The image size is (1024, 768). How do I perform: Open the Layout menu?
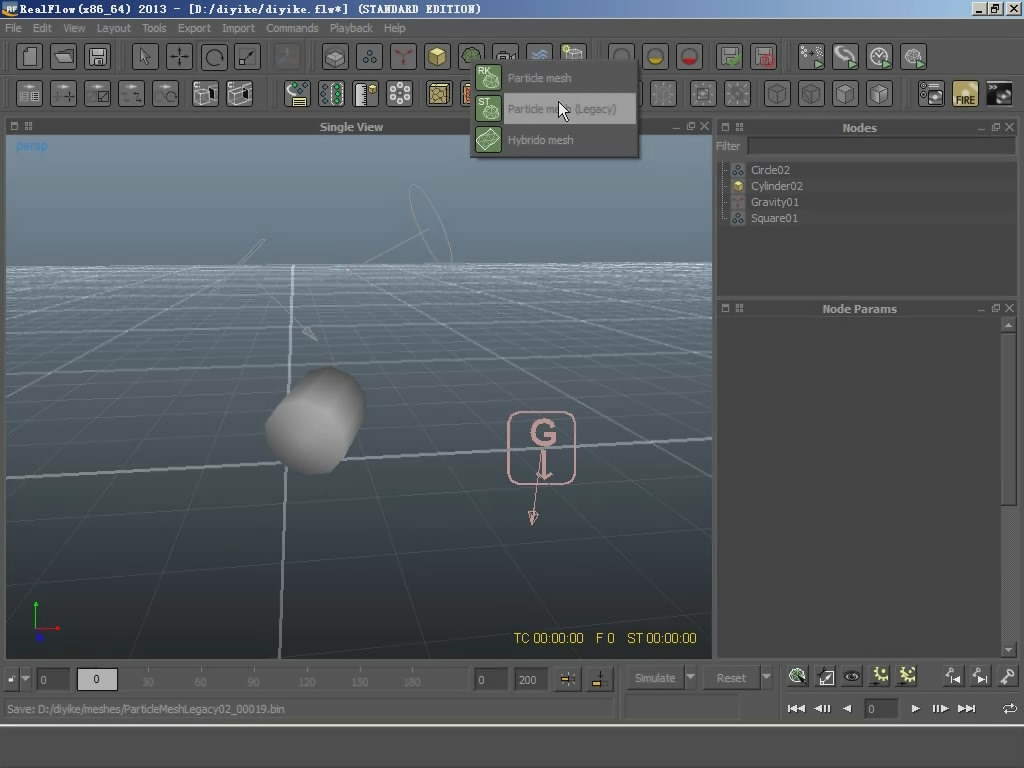[114, 28]
